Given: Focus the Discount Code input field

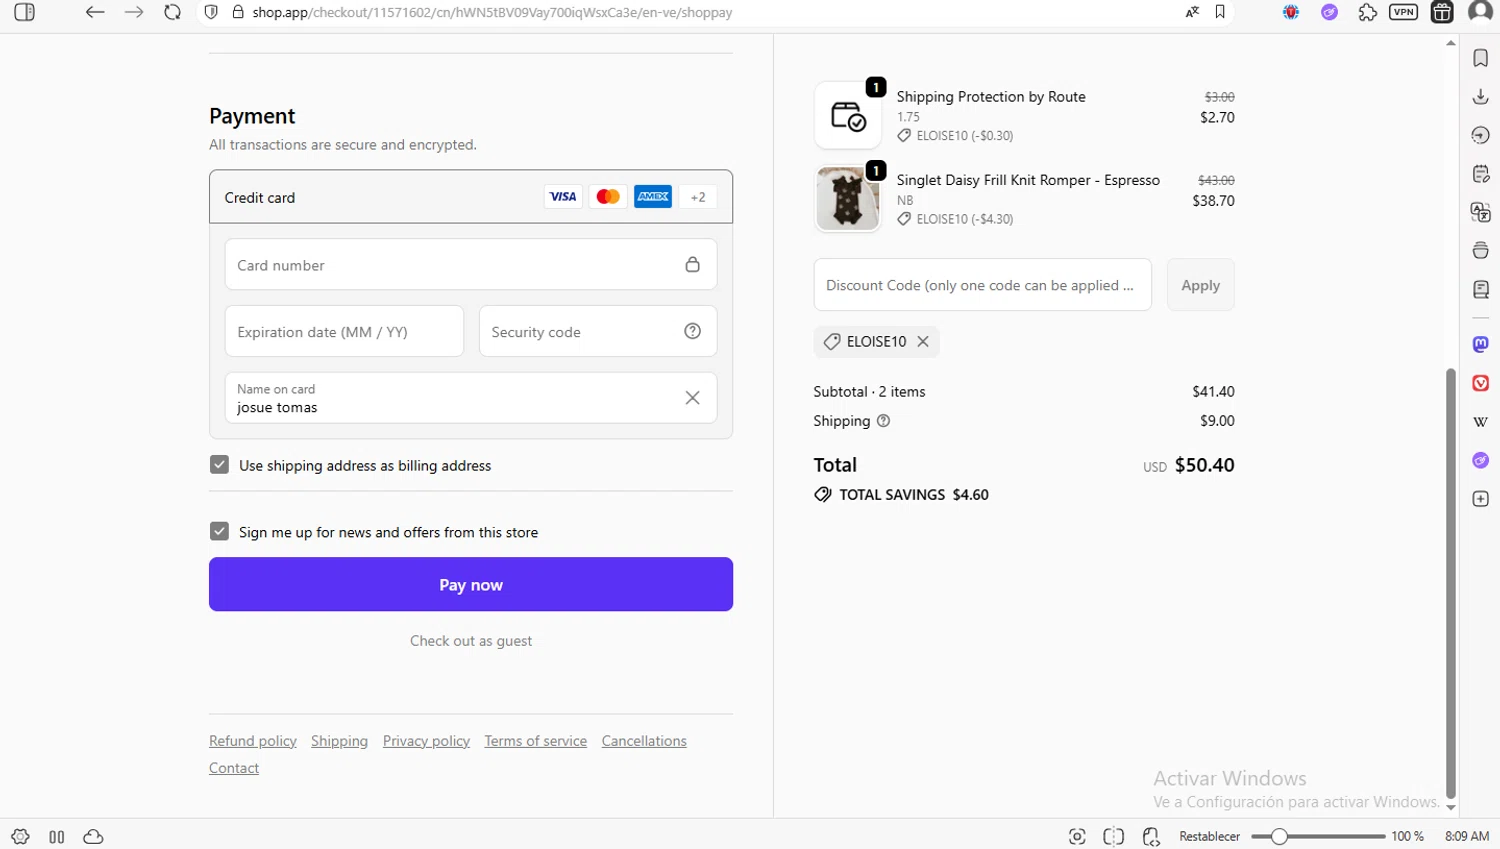Looking at the screenshot, I should point(982,285).
